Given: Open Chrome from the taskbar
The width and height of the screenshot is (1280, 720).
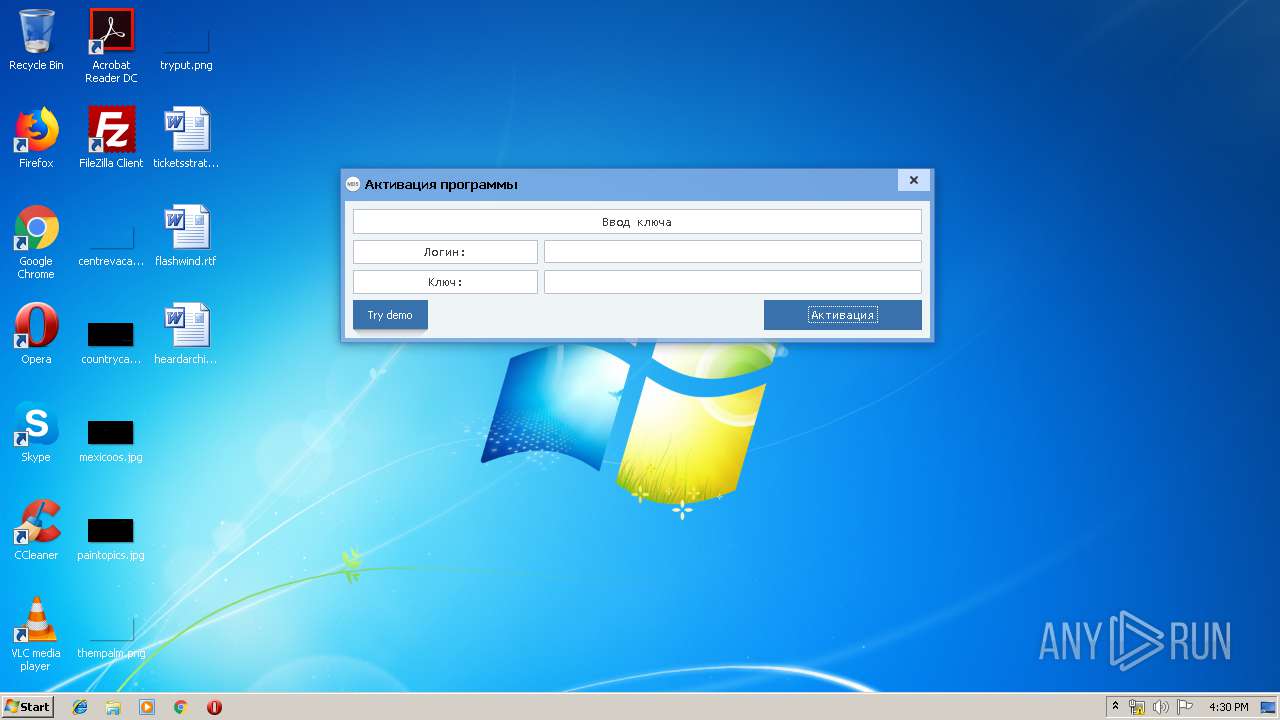Looking at the screenshot, I should coord(180,707).
